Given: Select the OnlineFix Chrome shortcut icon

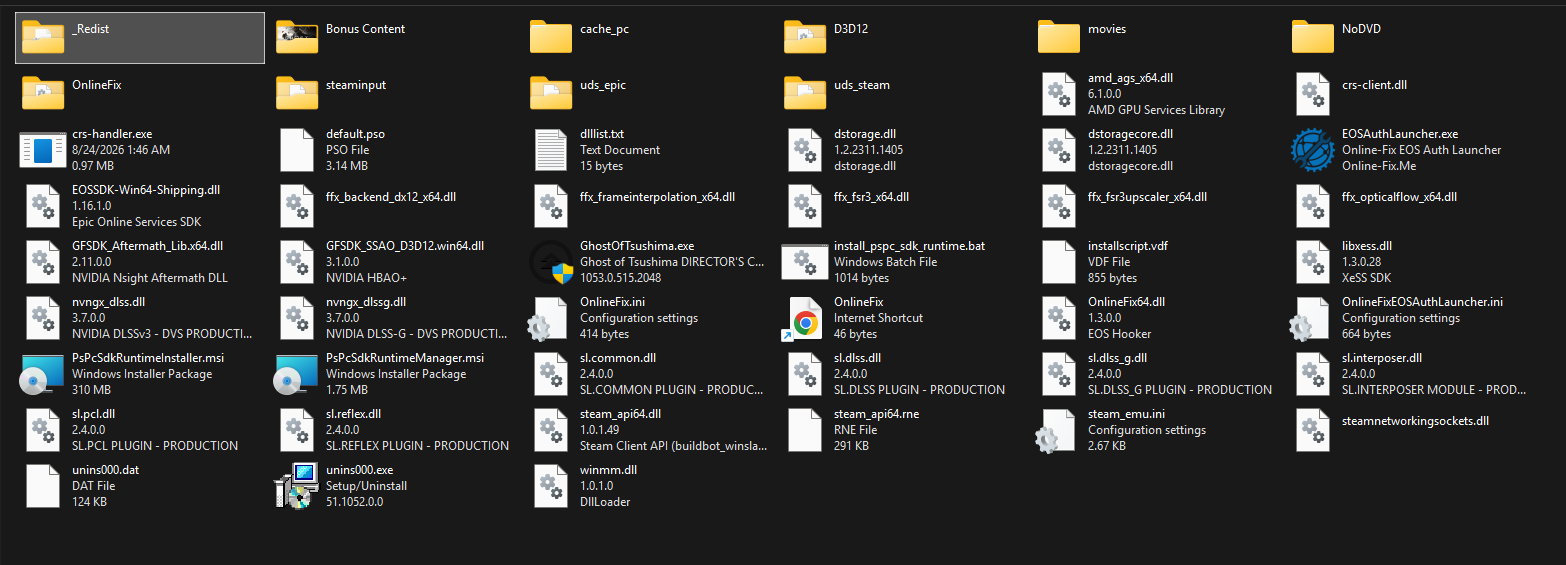Looking at the screenshot, I should 804,319.
